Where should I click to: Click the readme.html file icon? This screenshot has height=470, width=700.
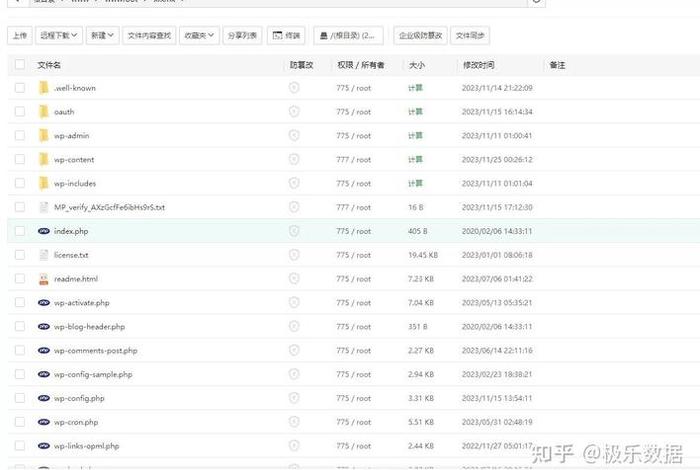(x=43, y=279)
